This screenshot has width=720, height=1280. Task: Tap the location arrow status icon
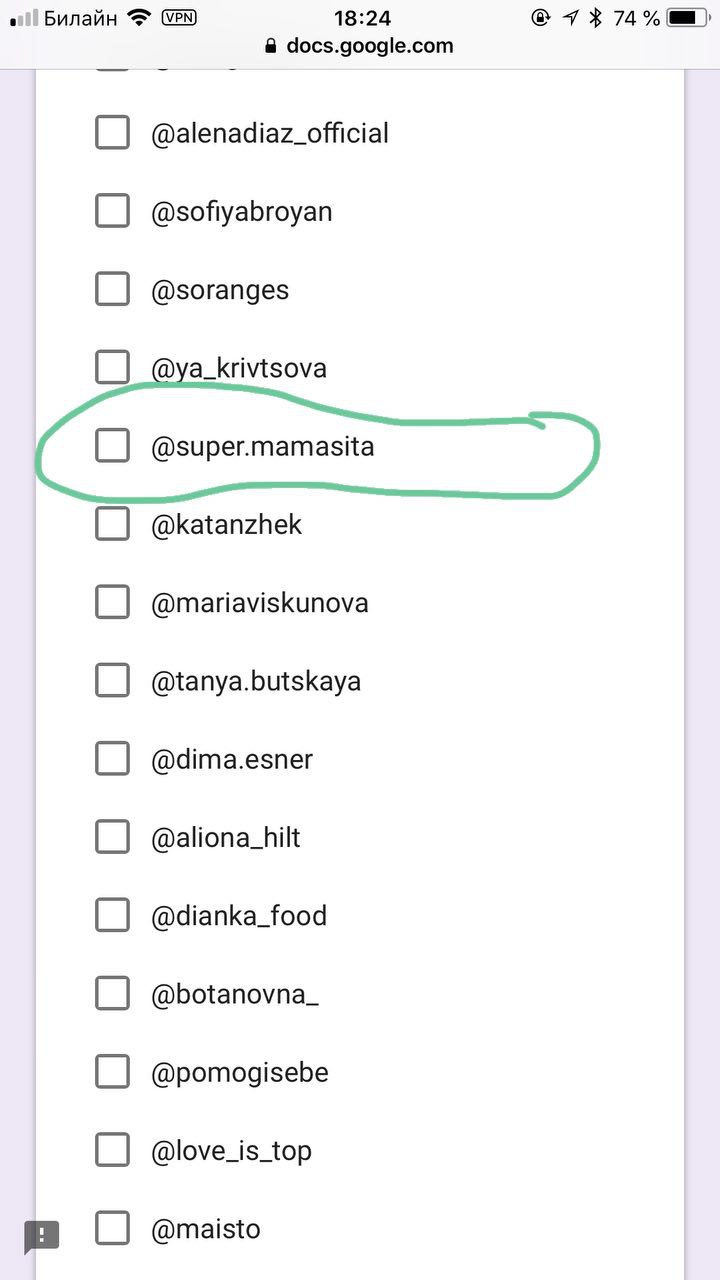point(570,17)
